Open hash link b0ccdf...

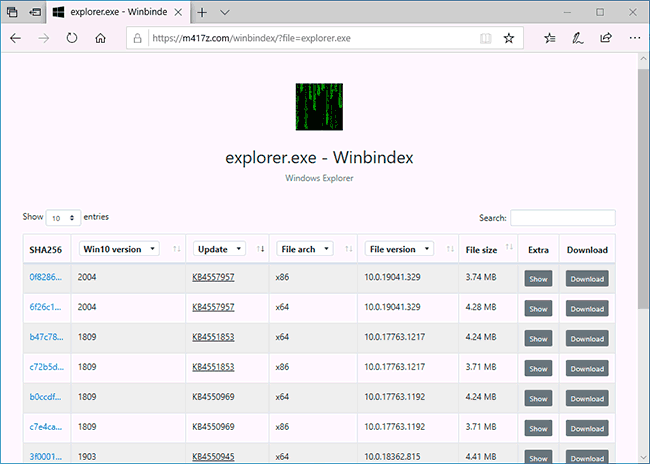(45, 396)
